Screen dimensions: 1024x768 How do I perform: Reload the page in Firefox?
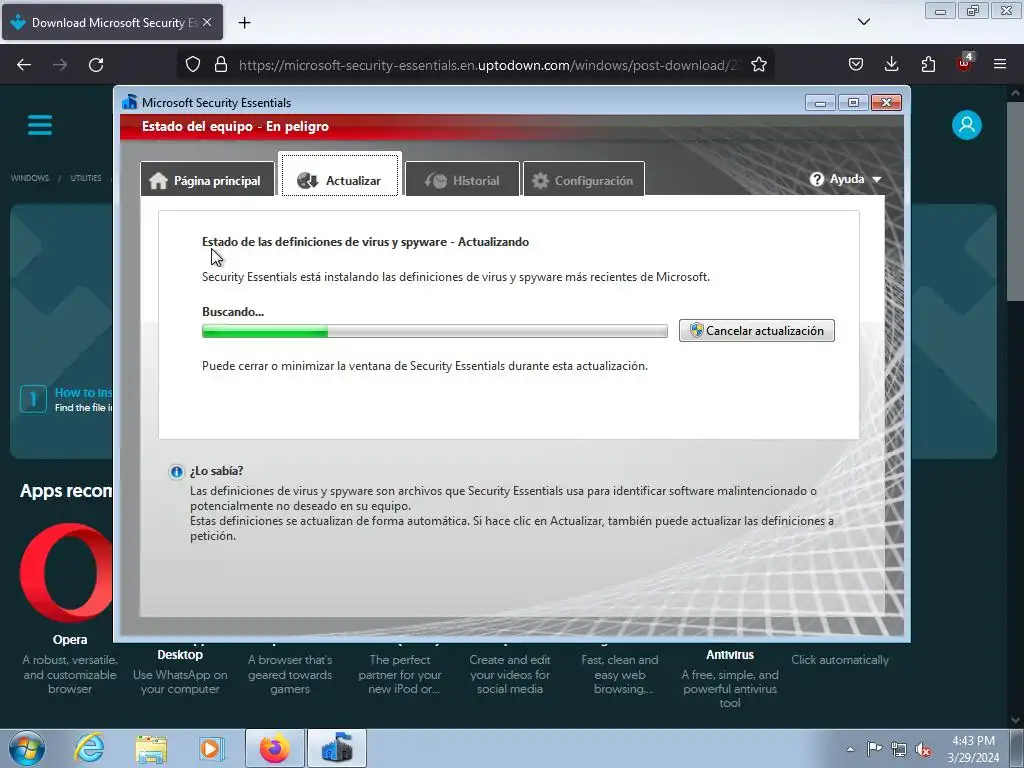tap(96, 65)
